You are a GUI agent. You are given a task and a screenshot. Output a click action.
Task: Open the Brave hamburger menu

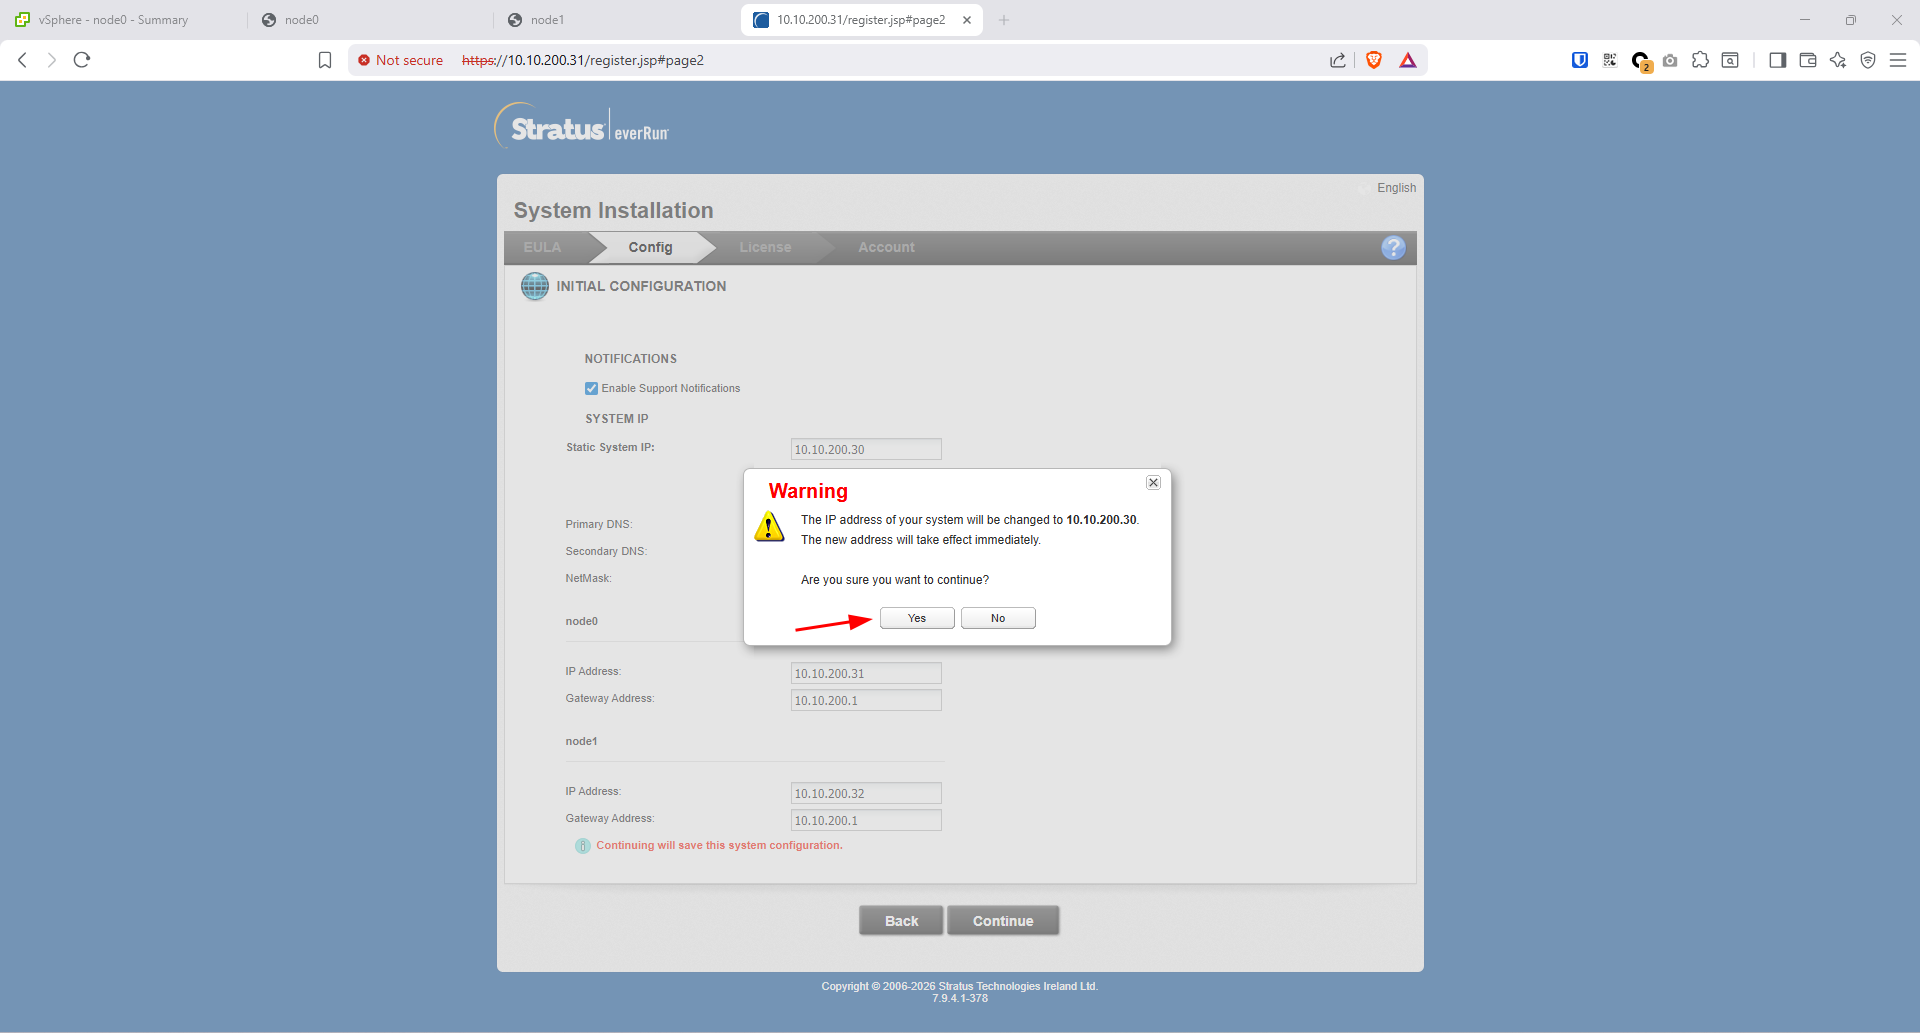point(1897,60)
